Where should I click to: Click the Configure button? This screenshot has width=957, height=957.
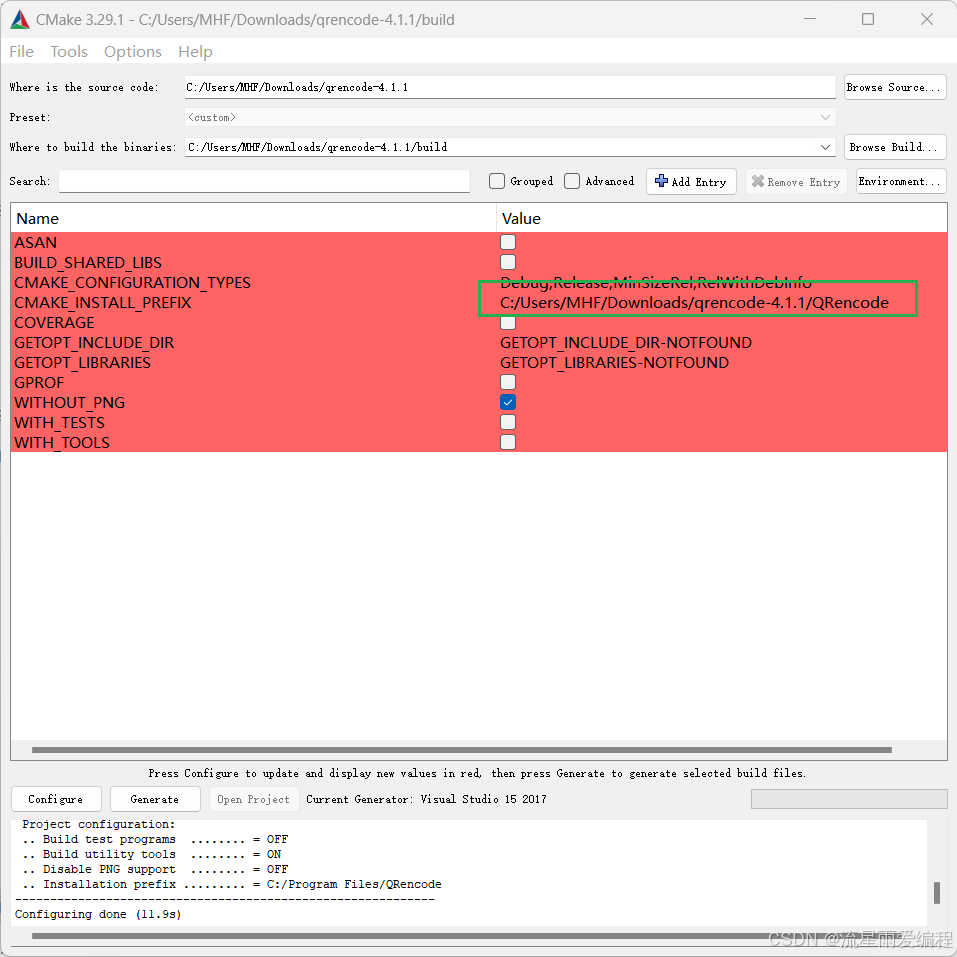(56, 799)
